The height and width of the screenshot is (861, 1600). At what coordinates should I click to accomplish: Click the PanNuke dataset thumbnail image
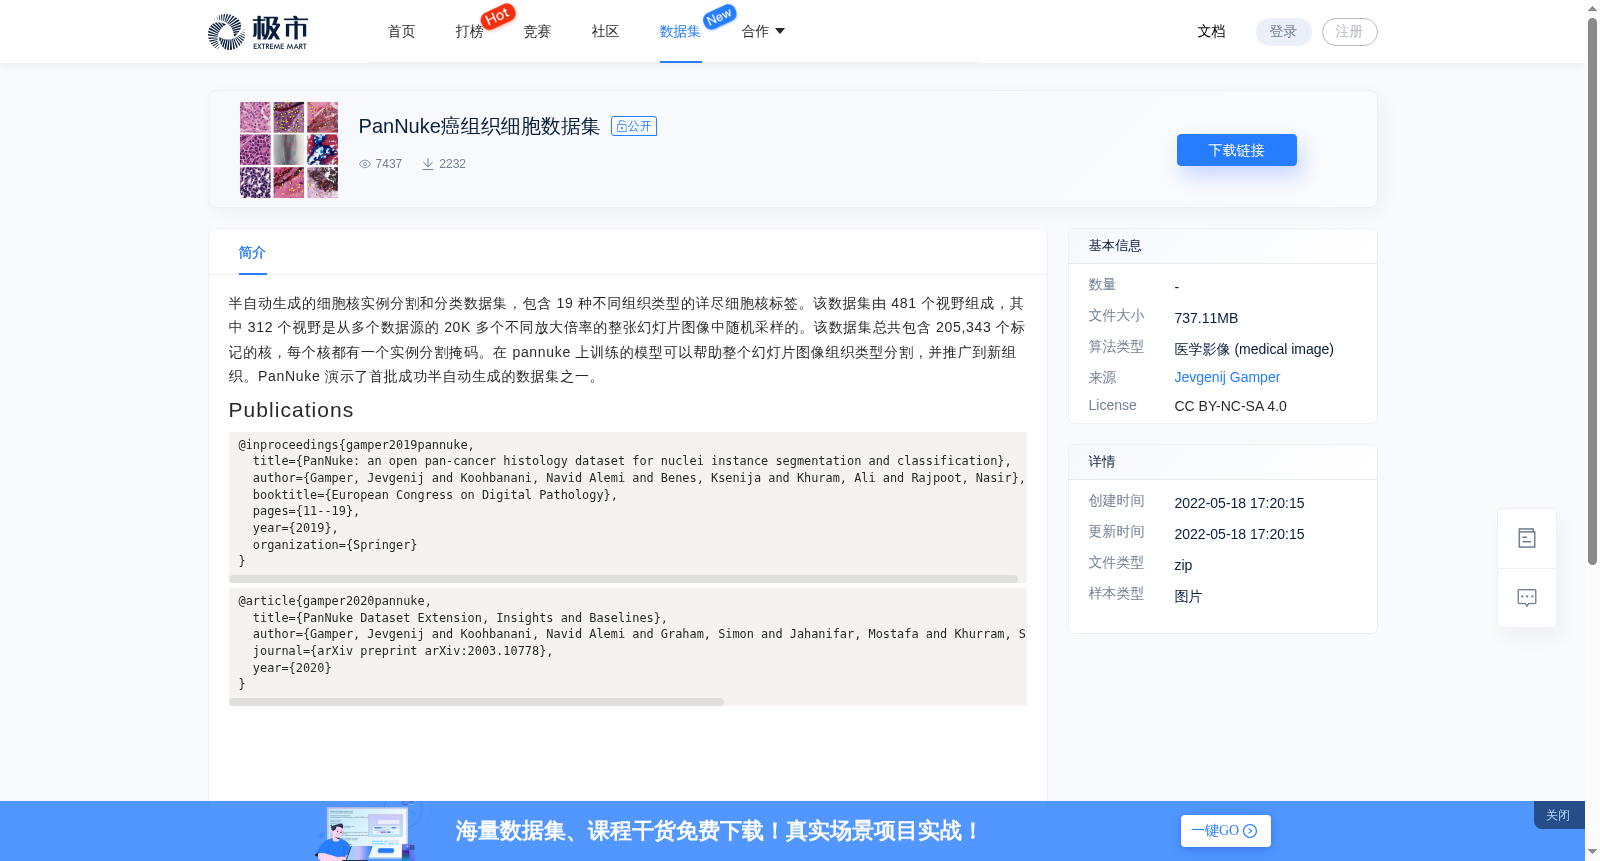(289, 150)
